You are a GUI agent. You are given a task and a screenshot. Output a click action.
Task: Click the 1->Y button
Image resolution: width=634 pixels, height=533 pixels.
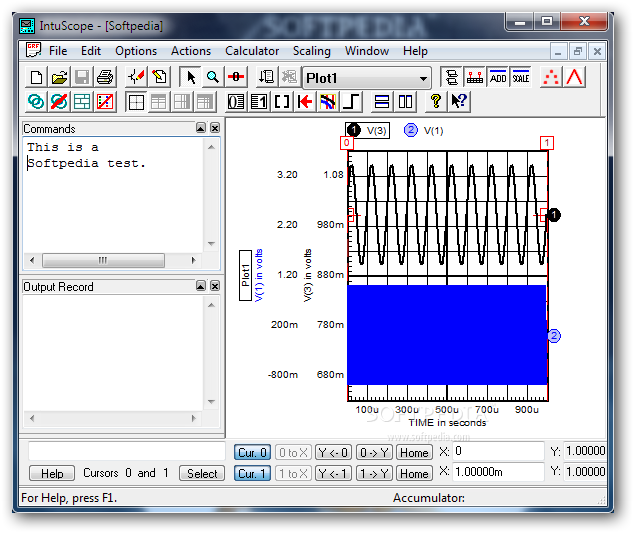[x=374, y=473]
